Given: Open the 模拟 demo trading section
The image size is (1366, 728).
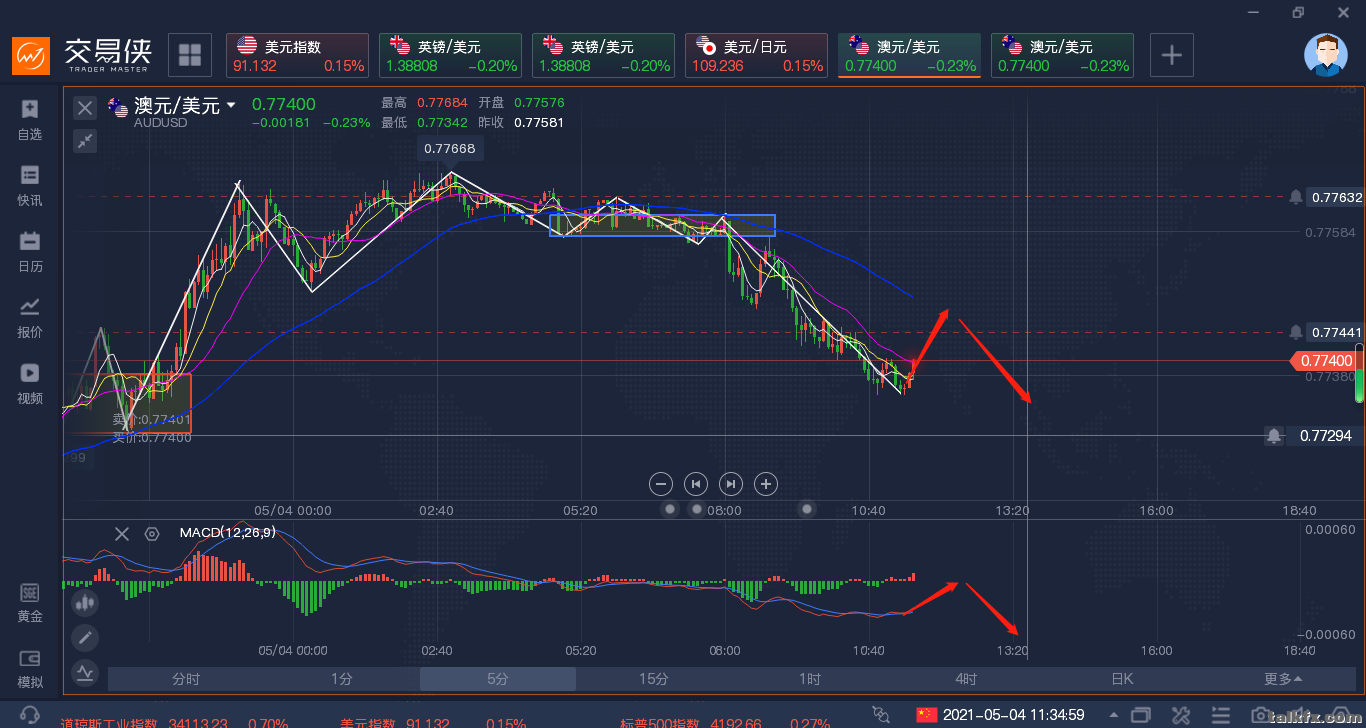Looking at the screenshot, I should [30, 669].
